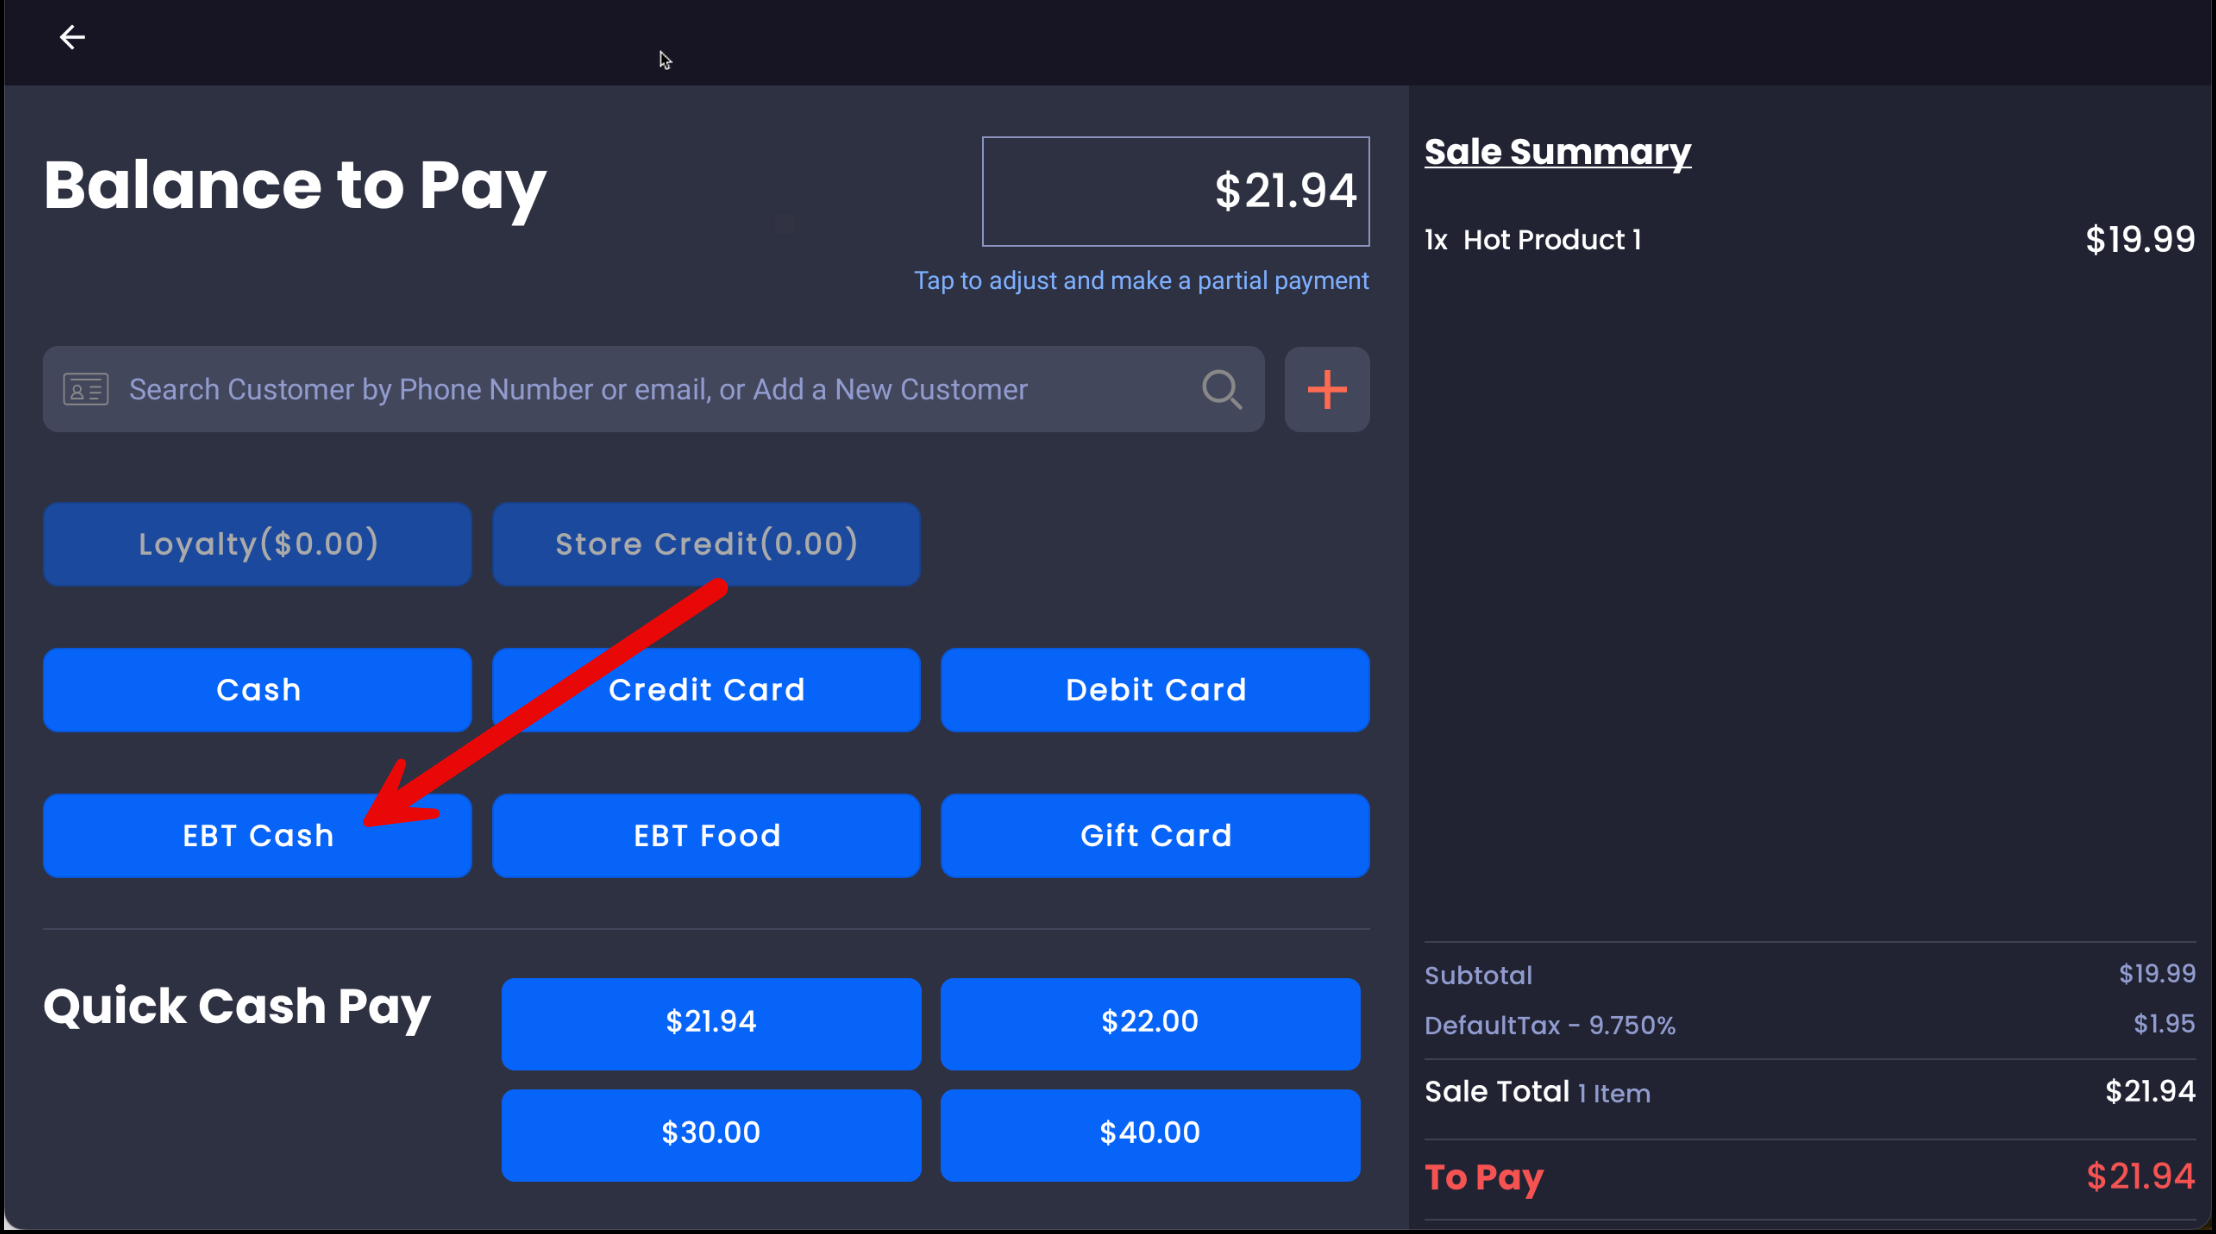Click the customer ID card icon

[86, 390]
